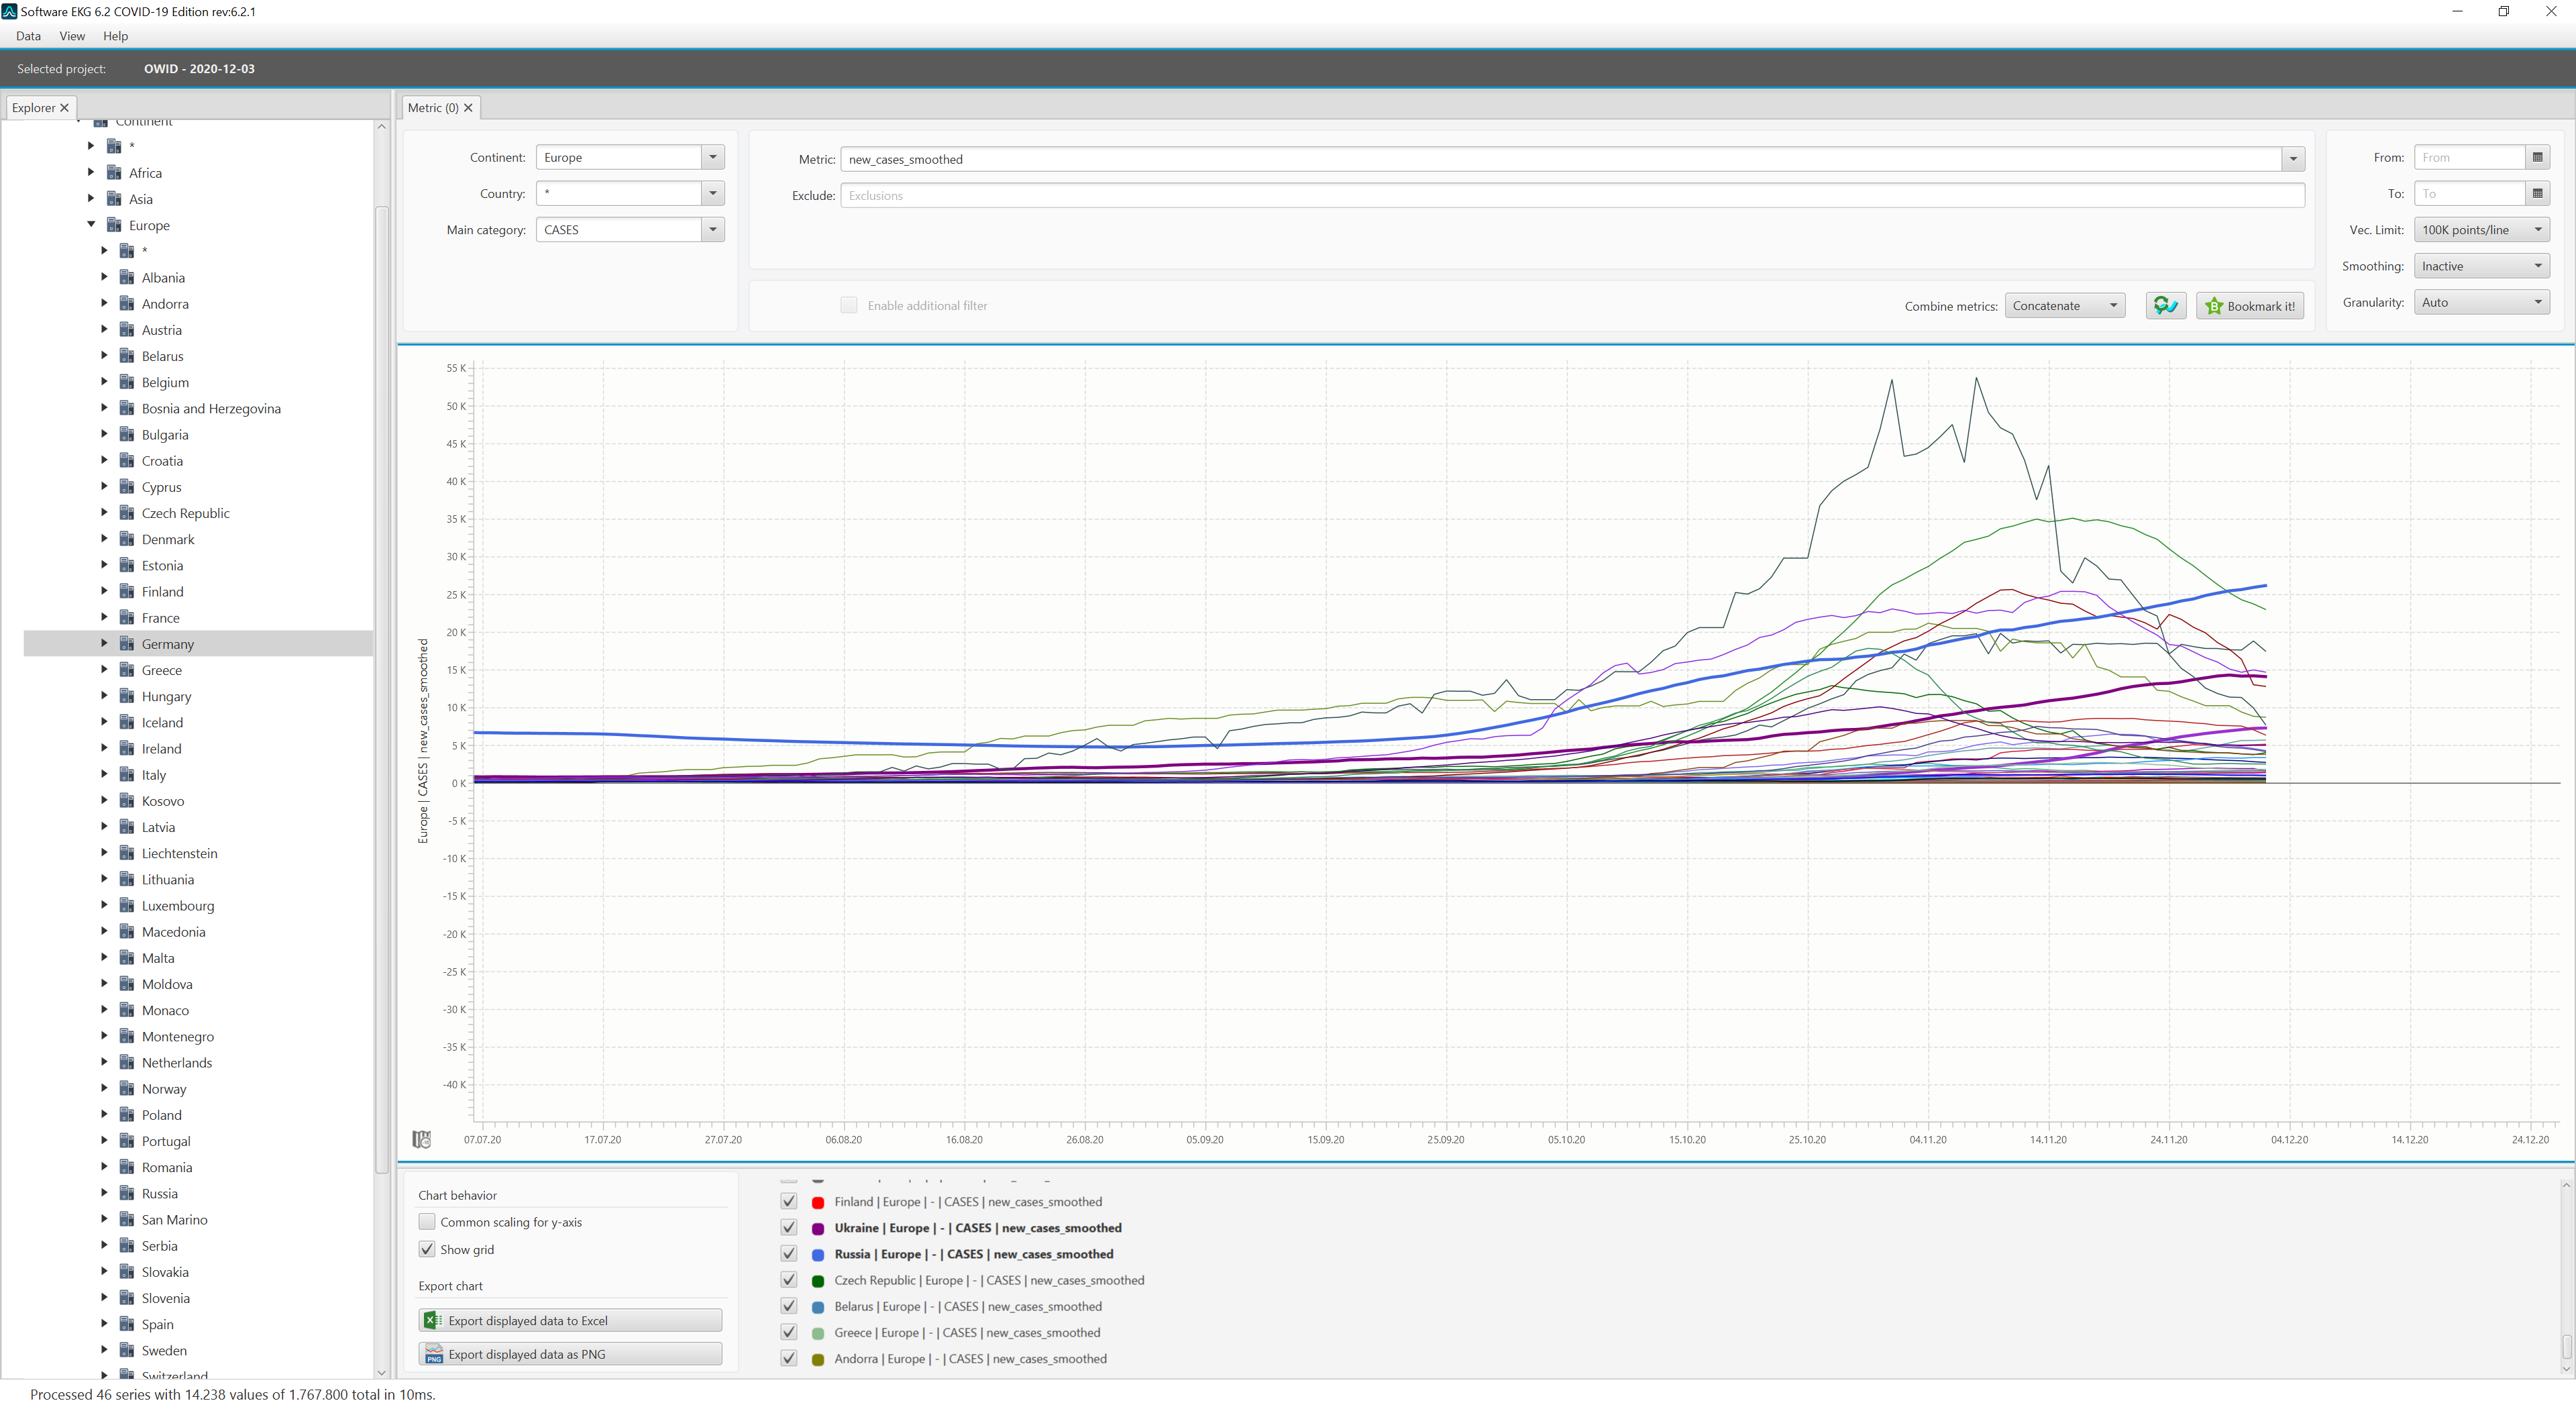Click the Ukraine purple color swatch

(x=818, y=1228)
